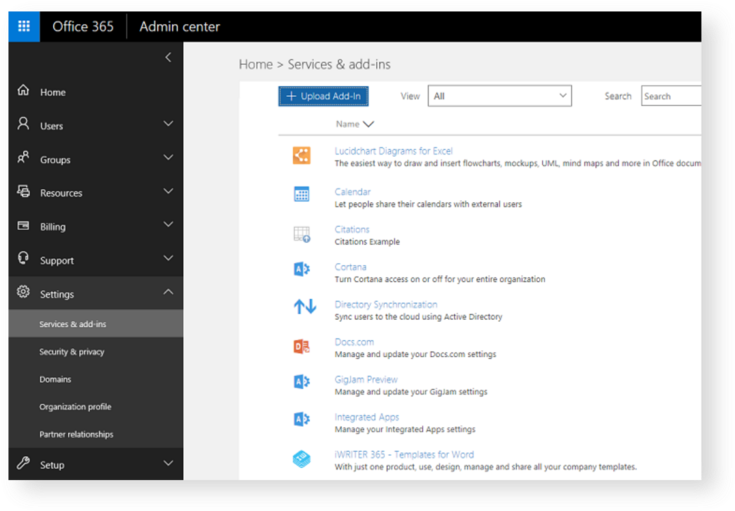Open the Citations add-in link
The width and height of the screenshot is (735, 511).
(352, 229)
